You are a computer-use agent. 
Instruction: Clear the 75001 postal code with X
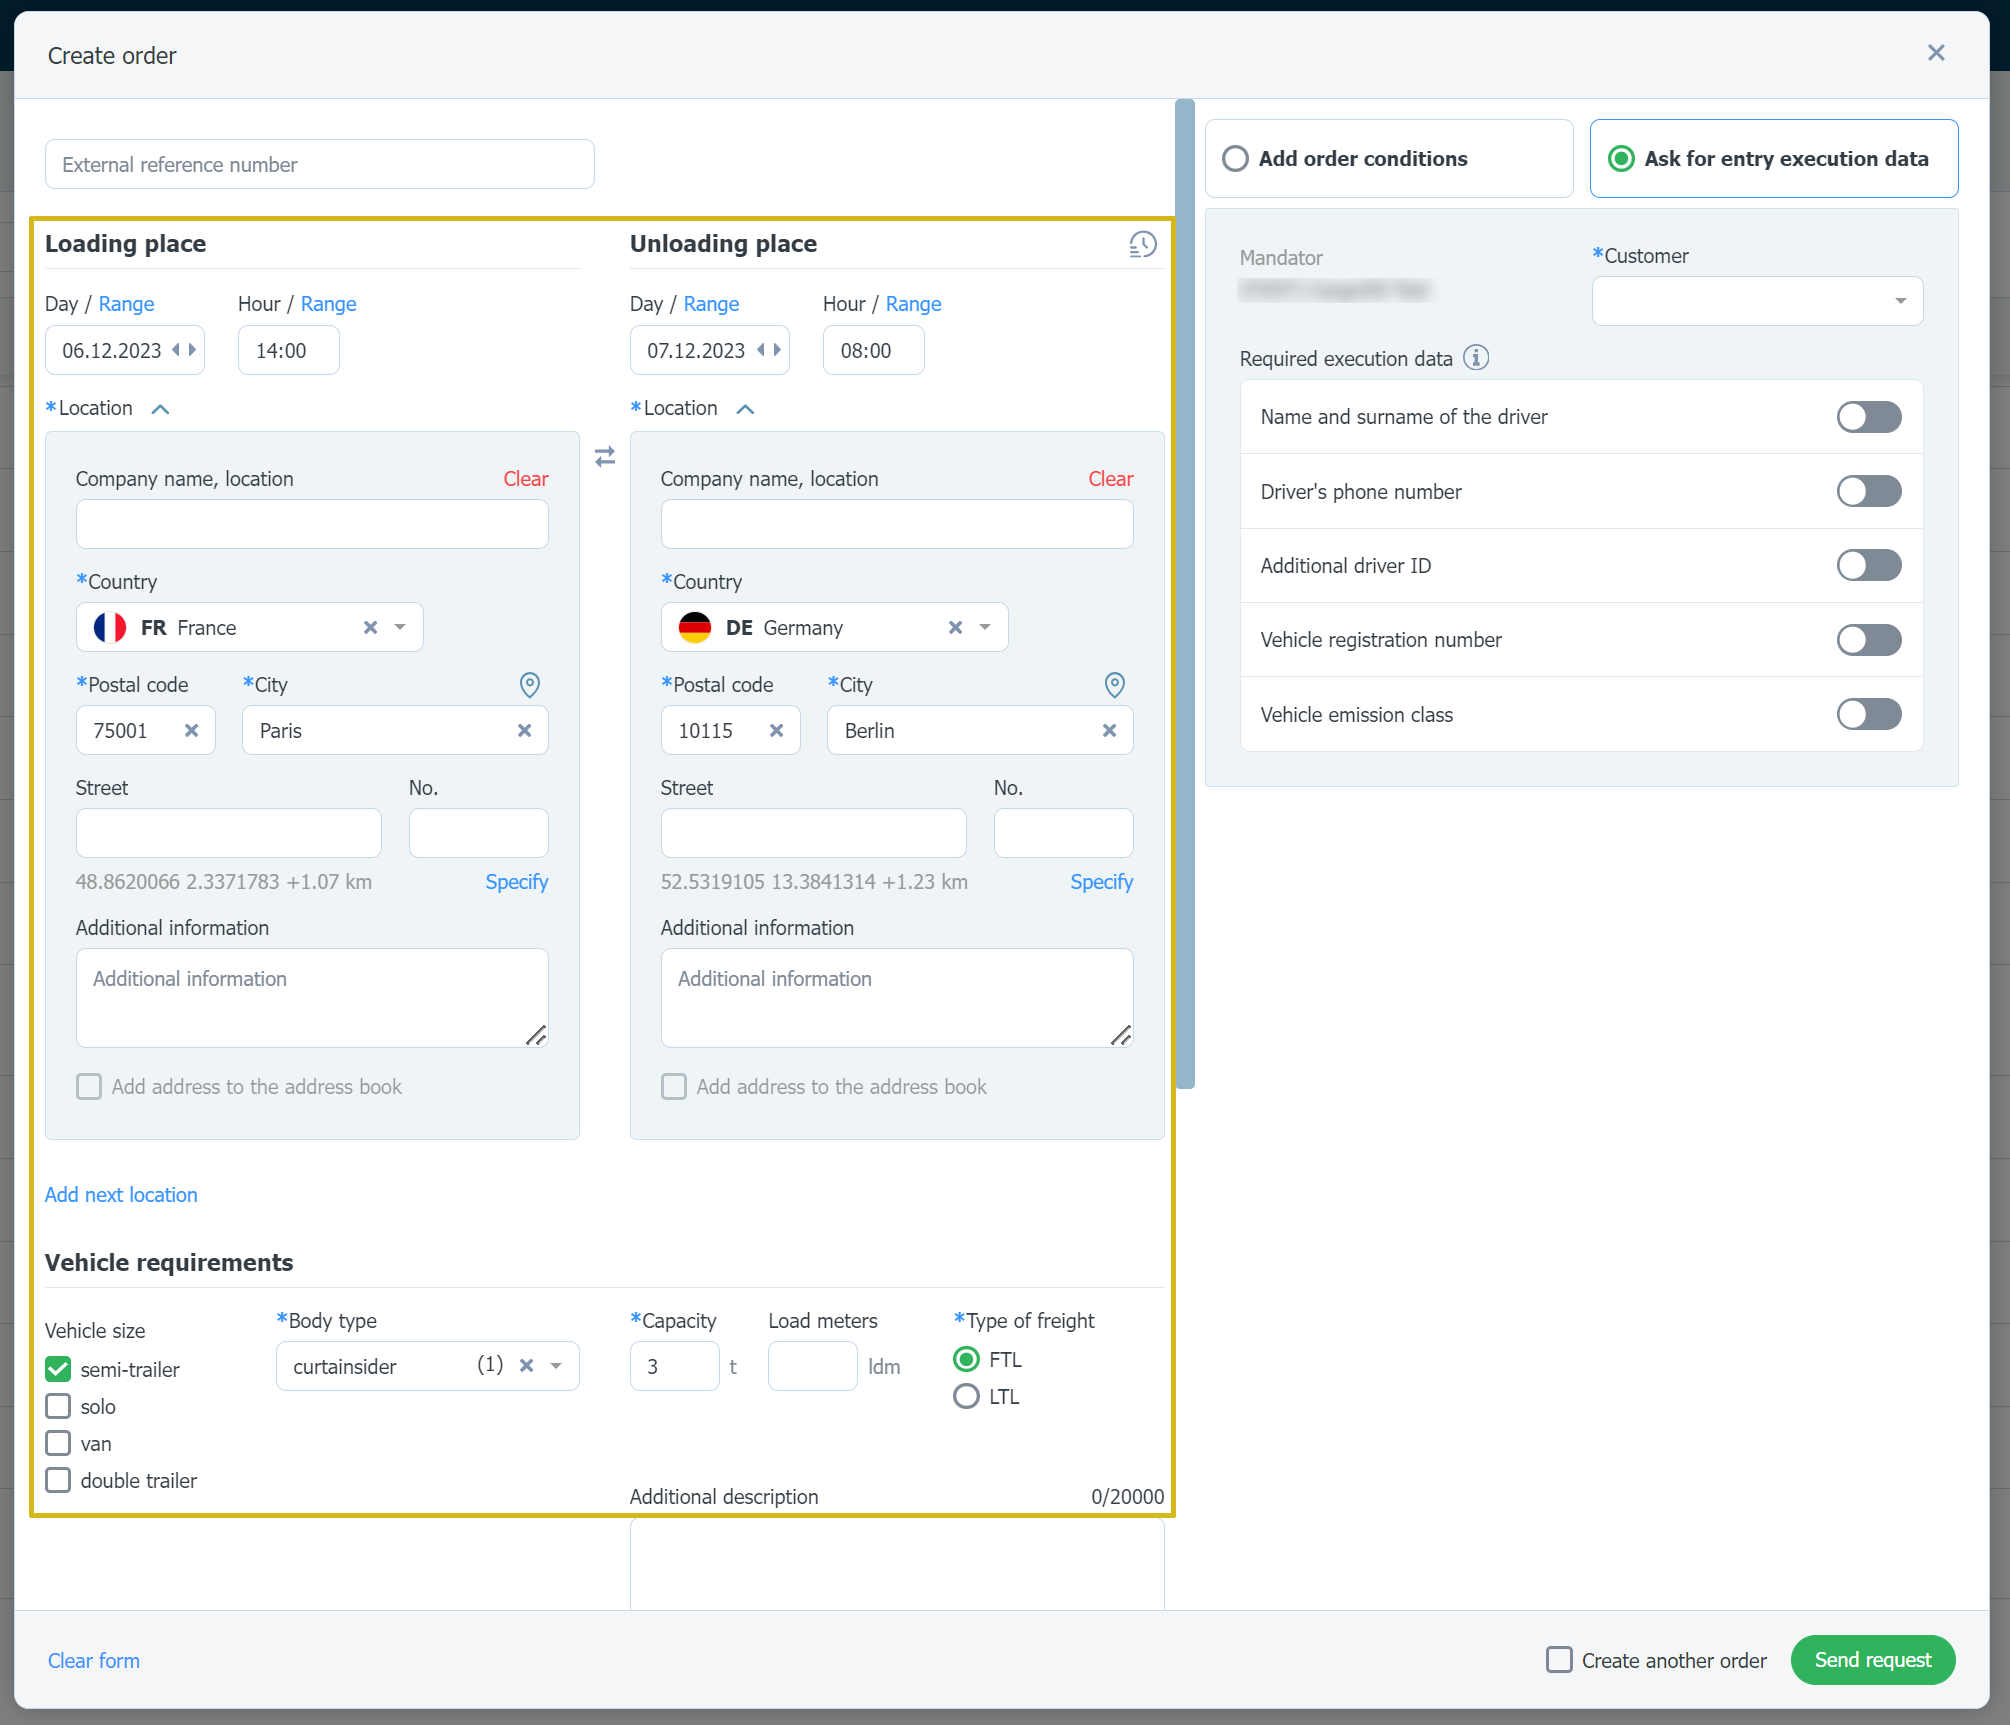191,731
